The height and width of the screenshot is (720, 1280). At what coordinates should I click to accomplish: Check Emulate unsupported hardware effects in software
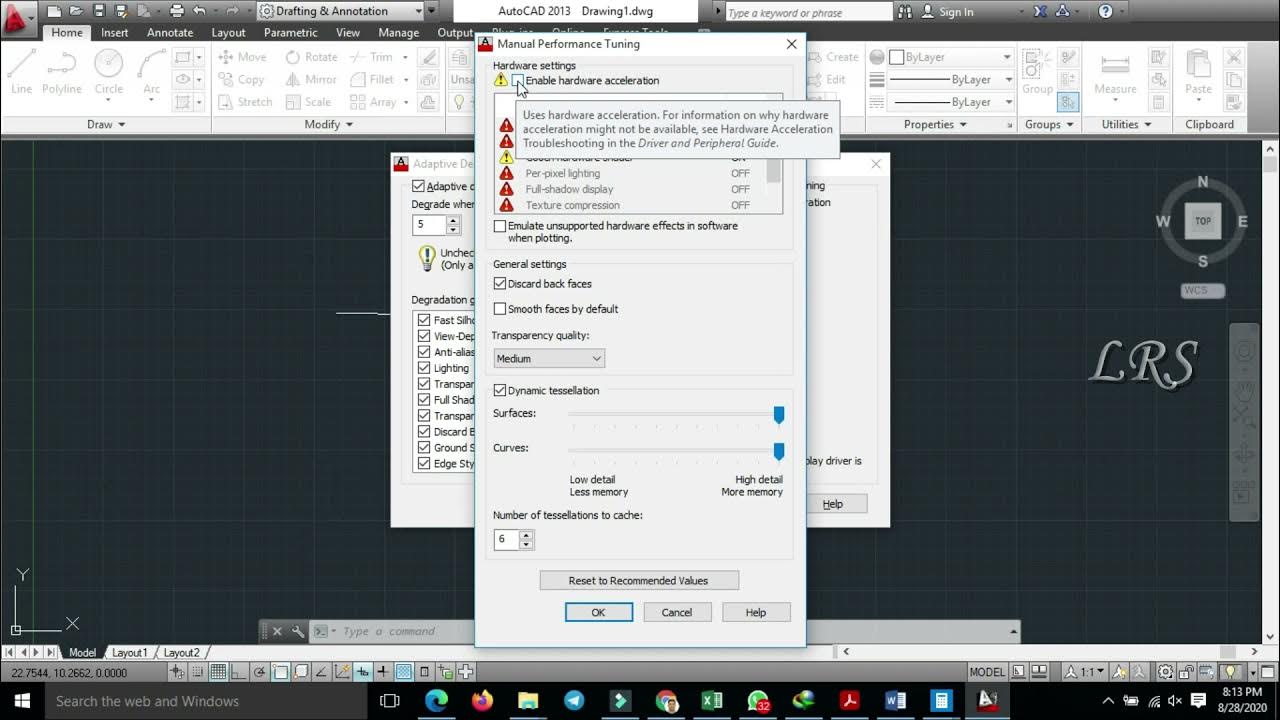coord(500,226)
